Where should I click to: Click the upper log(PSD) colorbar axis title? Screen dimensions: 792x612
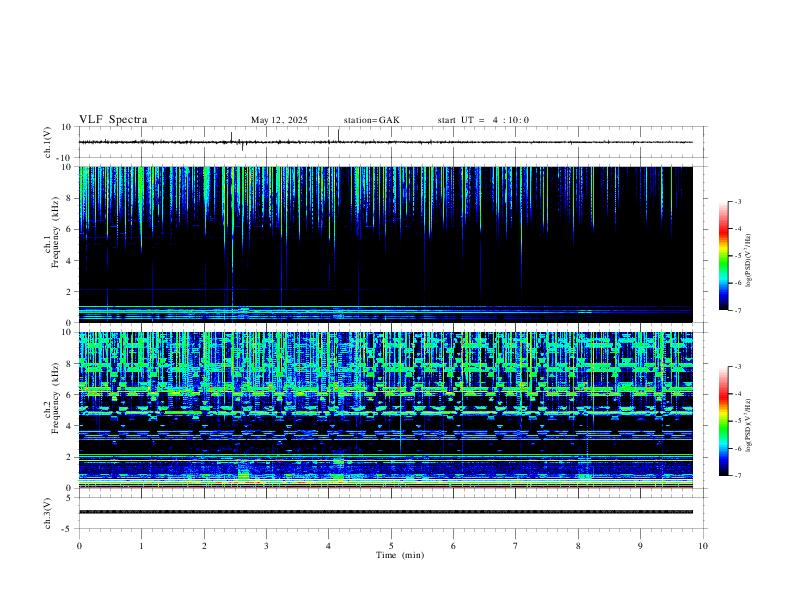pyautogui.click(x=749, y=261)
